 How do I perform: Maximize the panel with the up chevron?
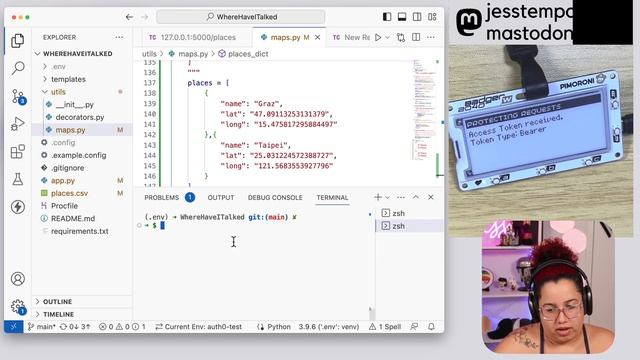pyautogui.click(x=416, y=197)
